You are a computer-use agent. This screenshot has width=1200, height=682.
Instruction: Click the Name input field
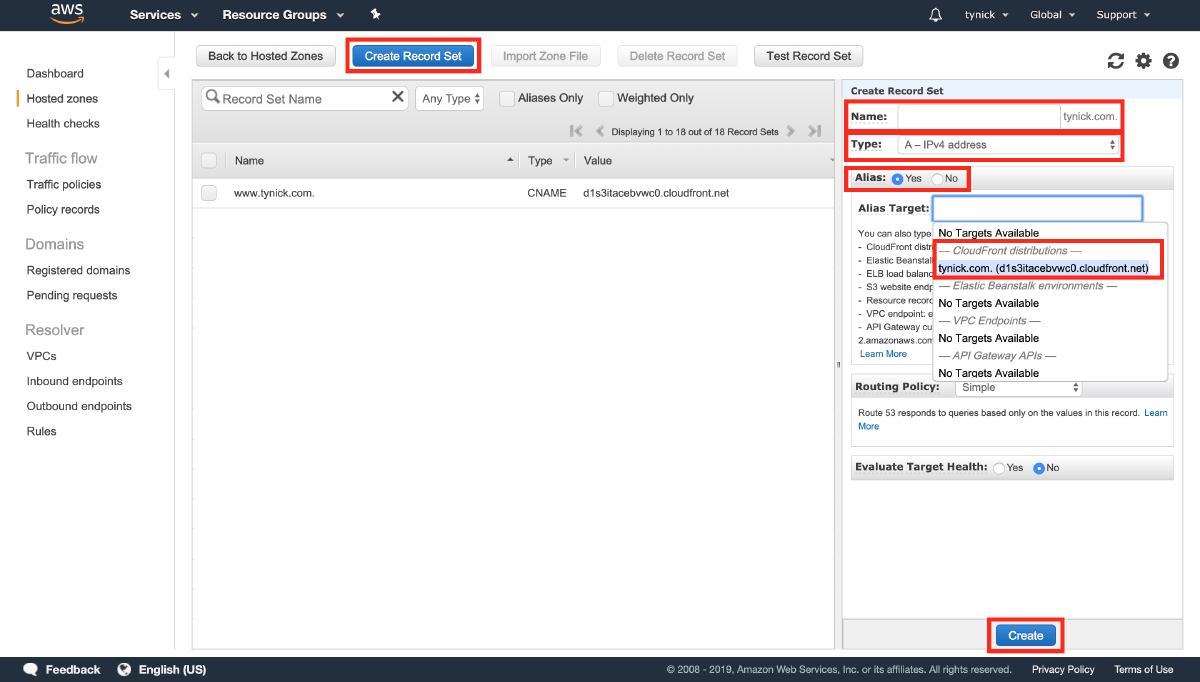(979, 117)
